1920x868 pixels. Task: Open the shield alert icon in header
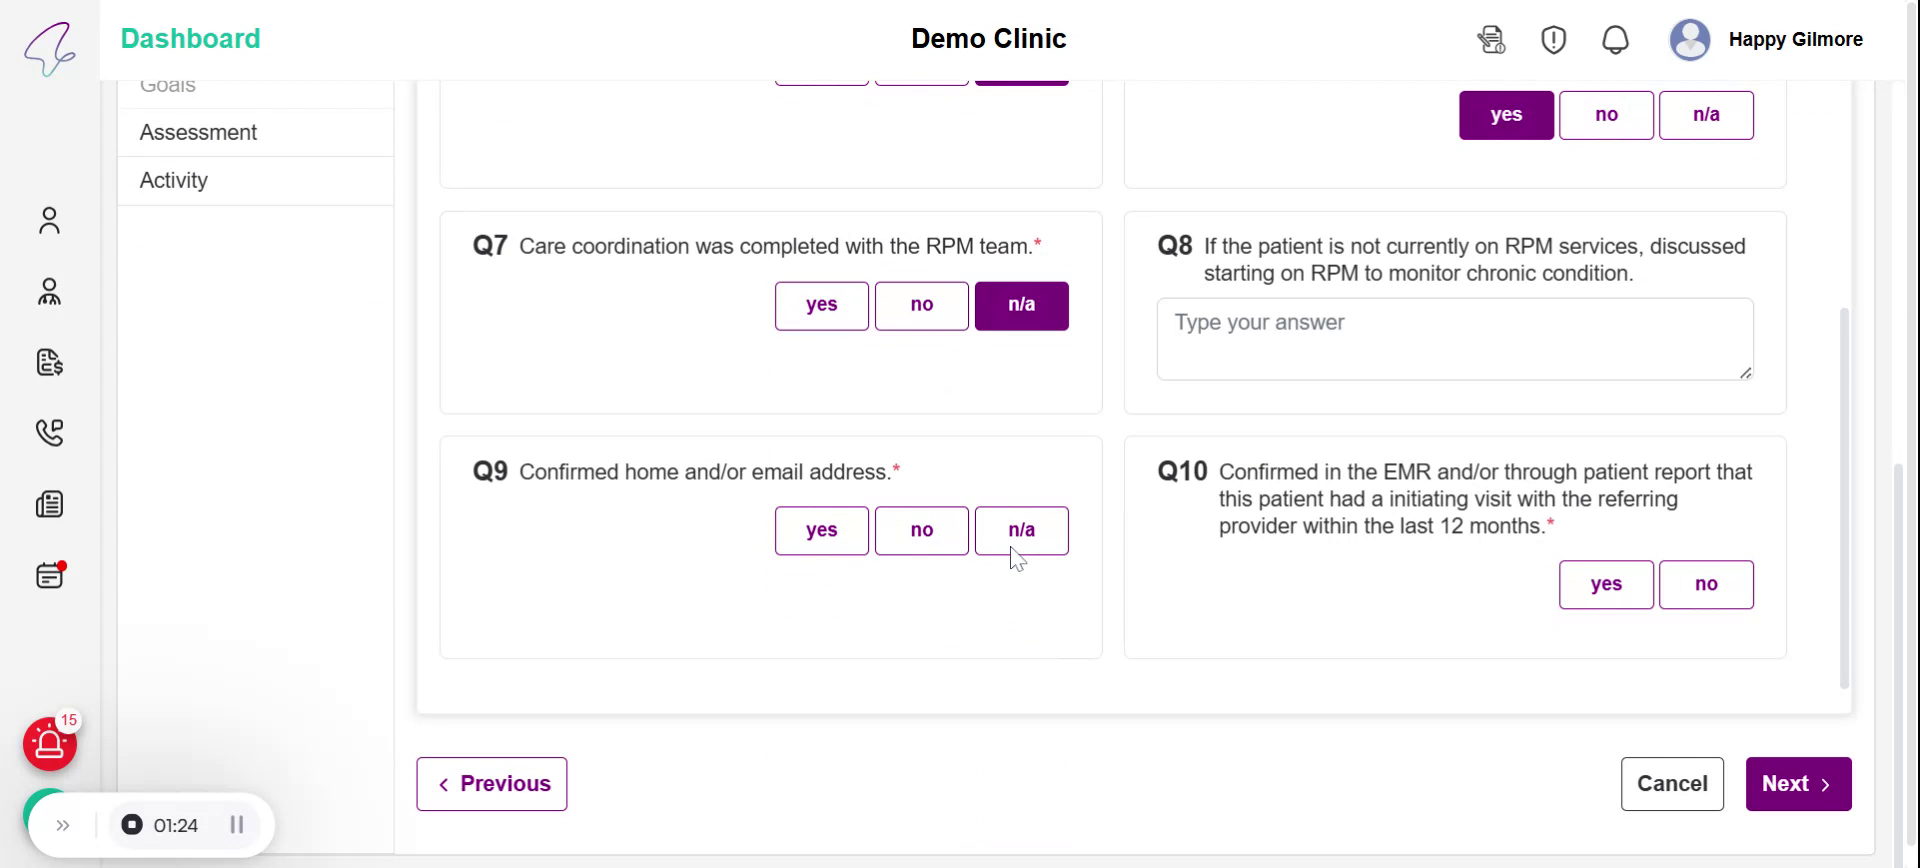coord(1553,40)
